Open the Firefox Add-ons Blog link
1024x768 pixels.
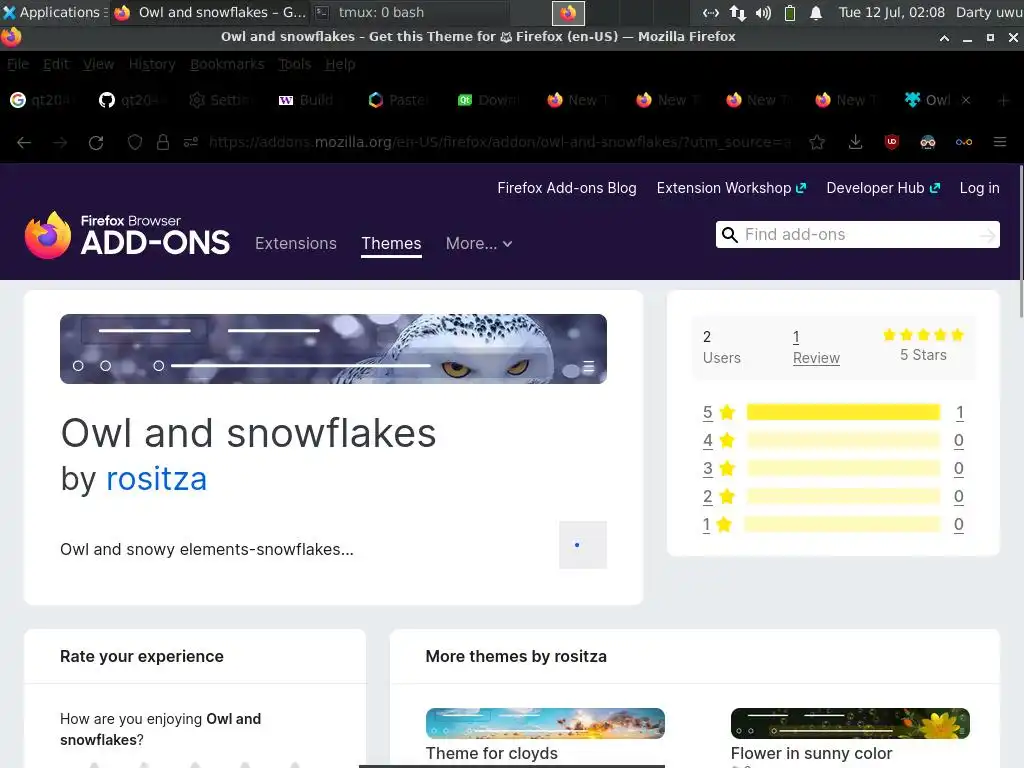567,188
